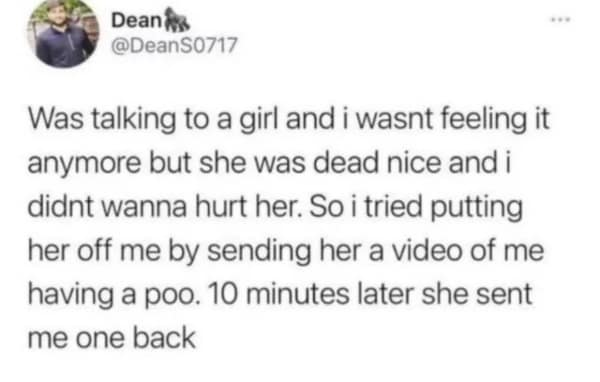
Task: Click the word 'putting' in the tweet
Action: tap(476, 208)
